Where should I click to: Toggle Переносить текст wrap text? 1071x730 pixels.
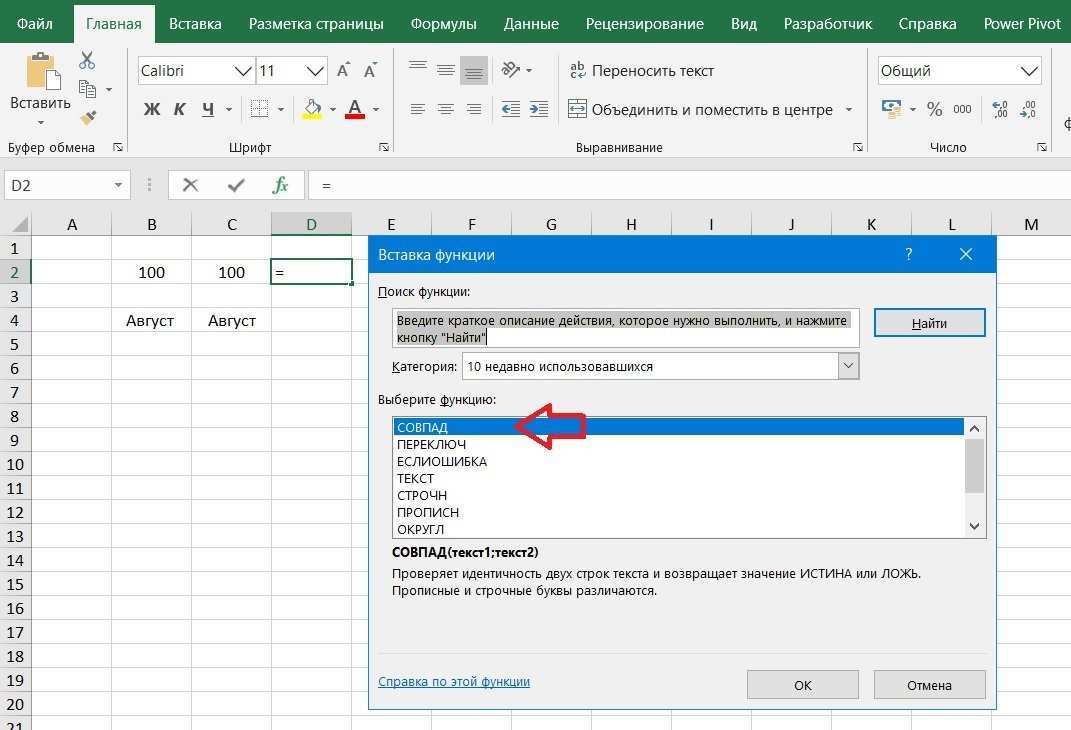(x=642, y=71)
